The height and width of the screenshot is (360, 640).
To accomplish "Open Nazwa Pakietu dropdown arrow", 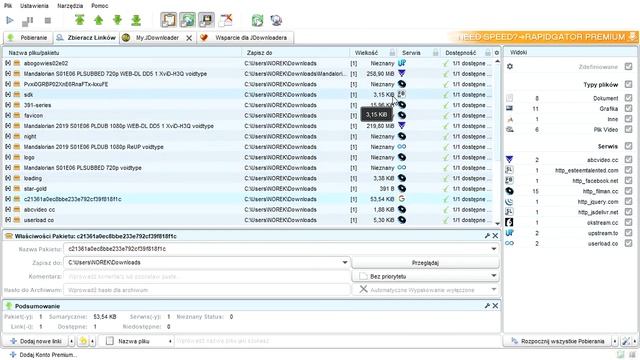I will click(x=493, y=249).
